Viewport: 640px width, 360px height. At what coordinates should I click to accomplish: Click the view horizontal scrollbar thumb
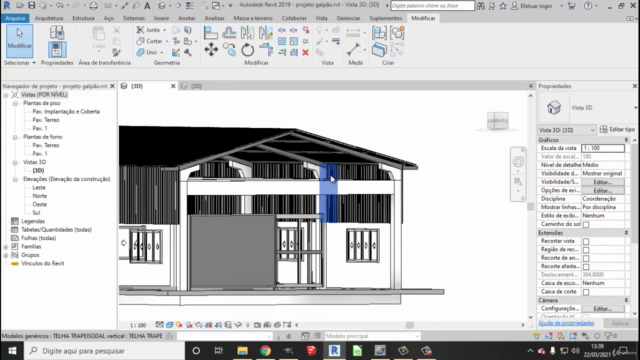pos(409,325)
